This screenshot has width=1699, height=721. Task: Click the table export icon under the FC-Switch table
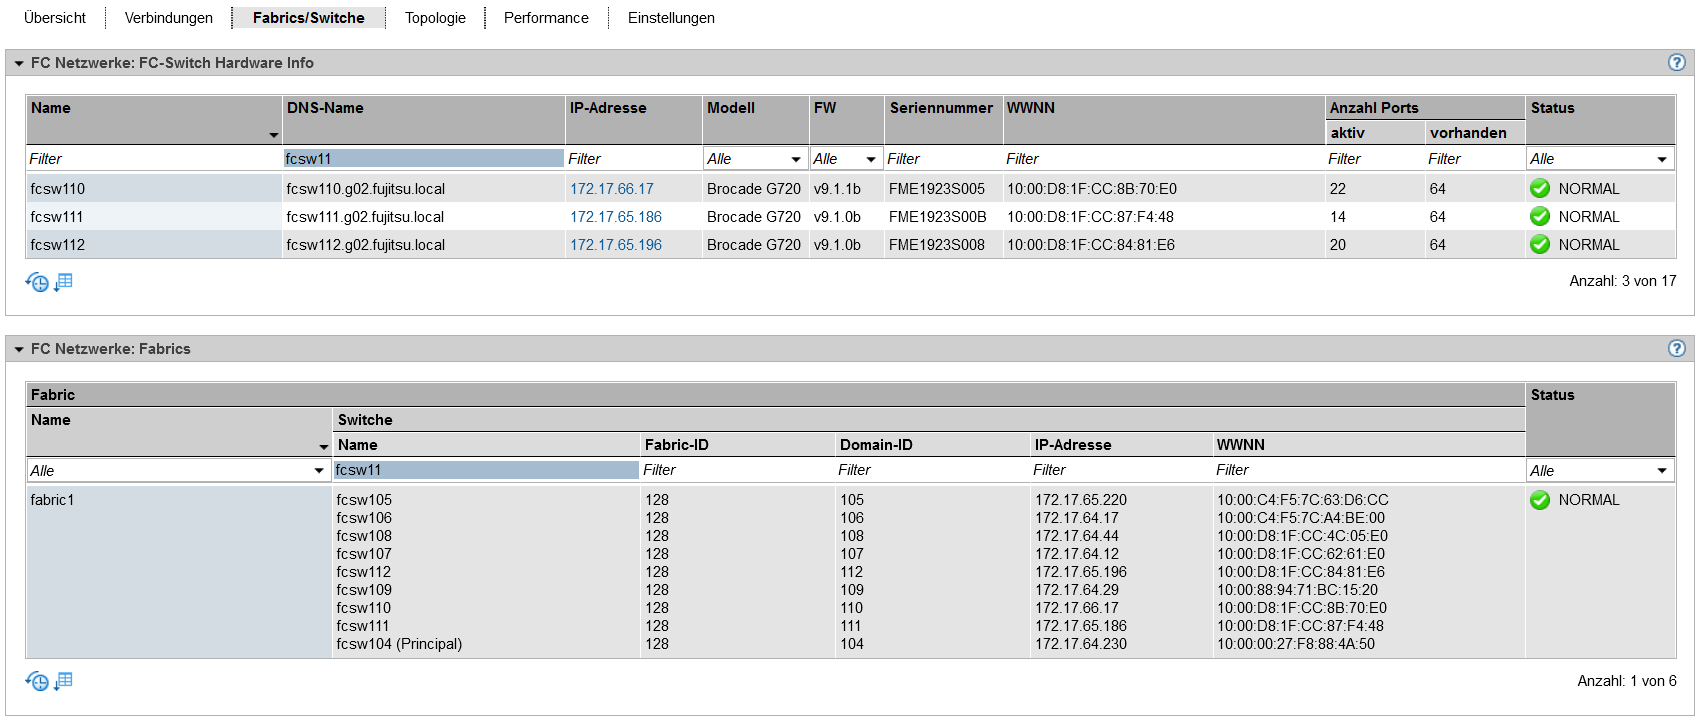point(64,282)
